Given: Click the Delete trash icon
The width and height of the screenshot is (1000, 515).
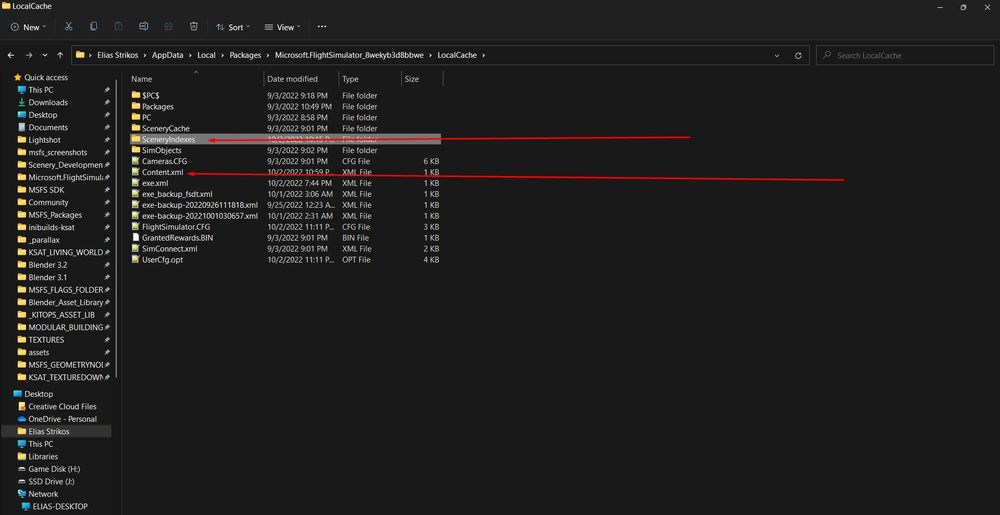Looking at the screenshot, I should pos(193,27).
